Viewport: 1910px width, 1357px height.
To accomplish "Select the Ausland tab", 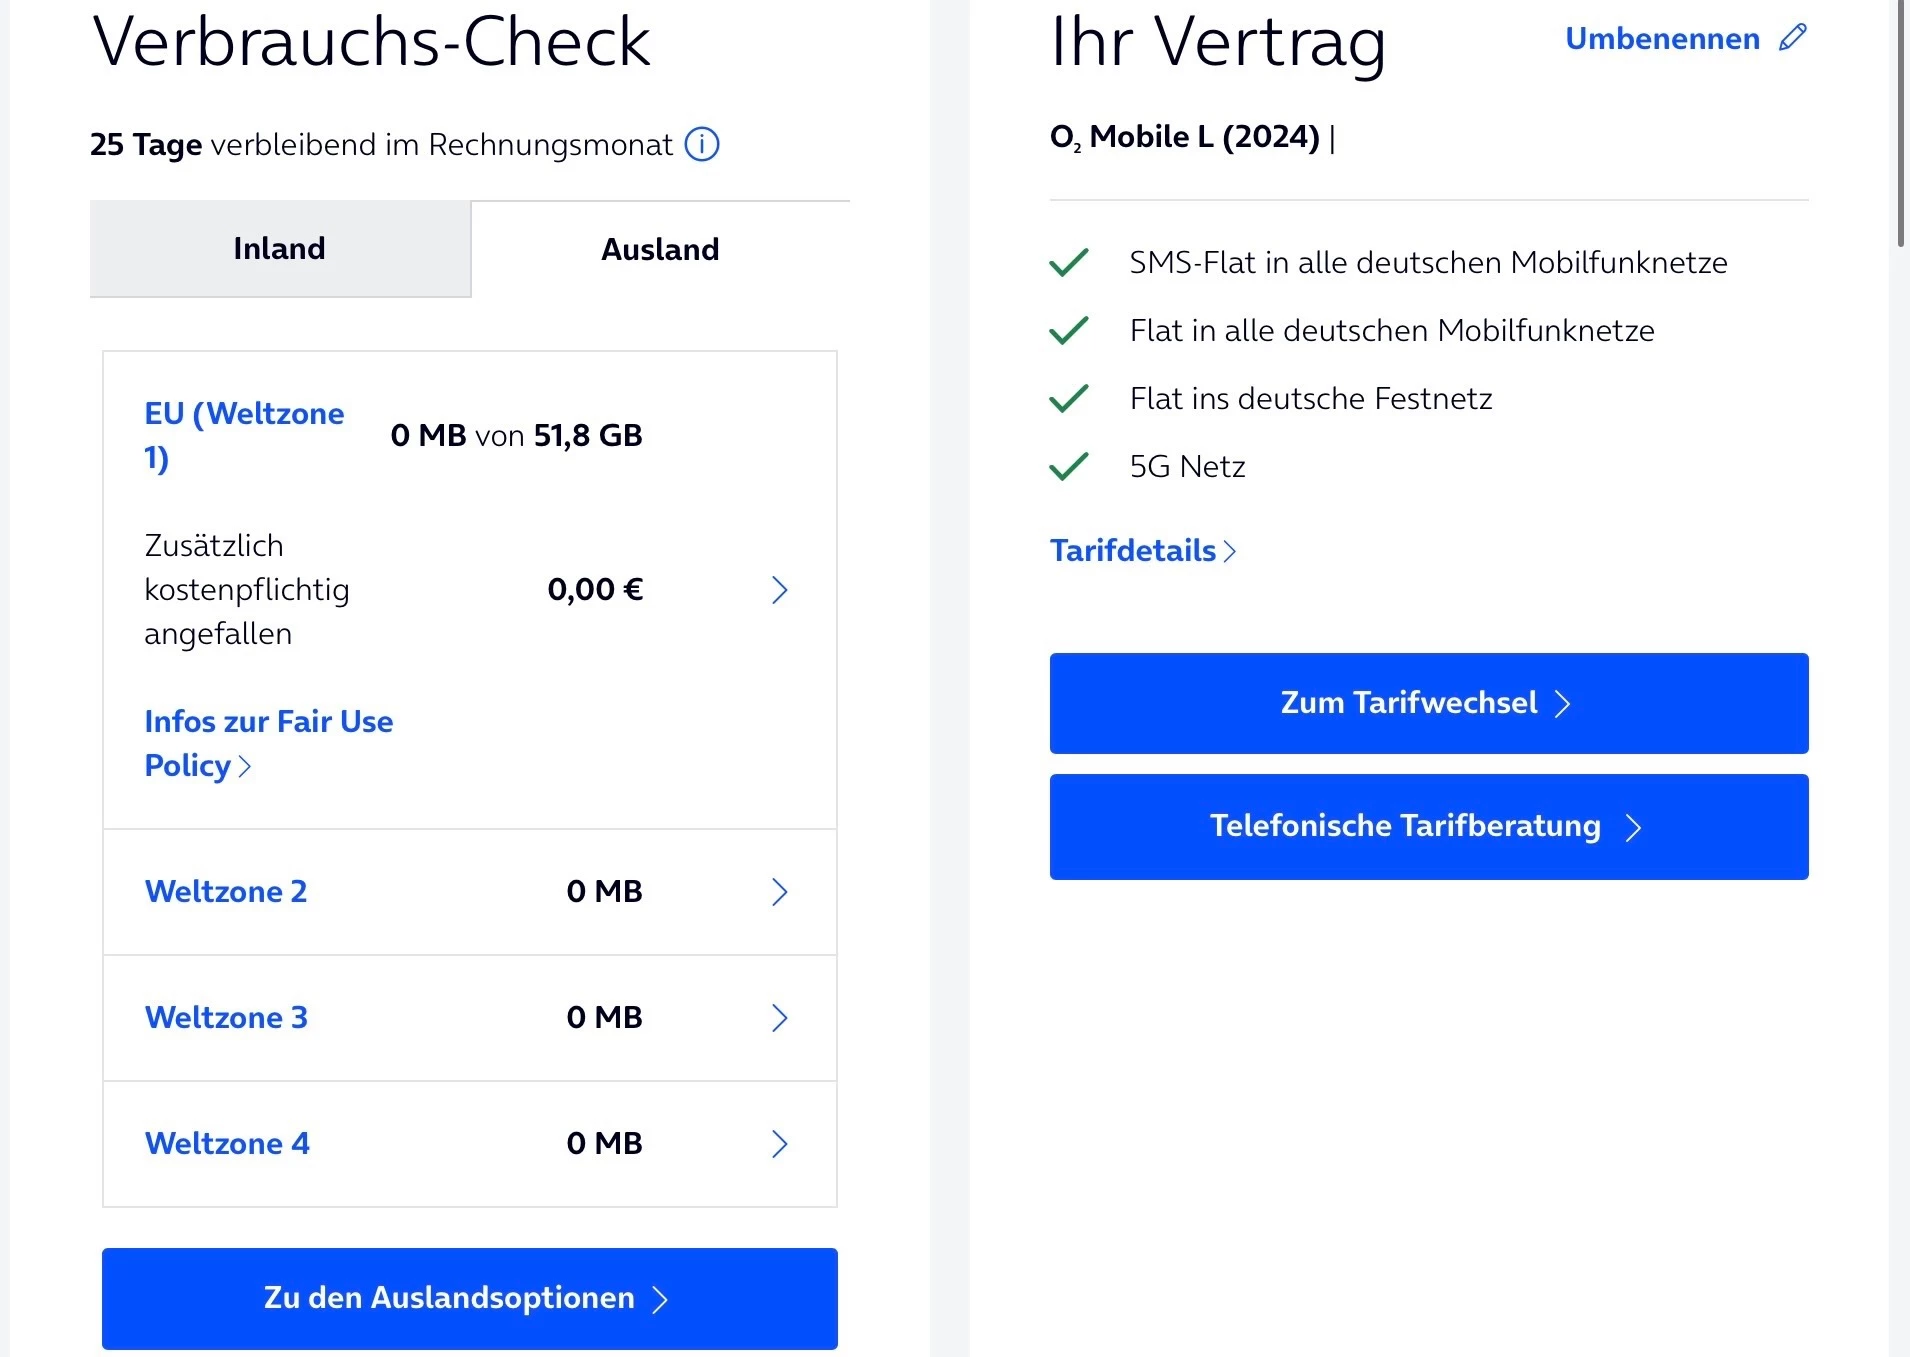I will point(660,249).
